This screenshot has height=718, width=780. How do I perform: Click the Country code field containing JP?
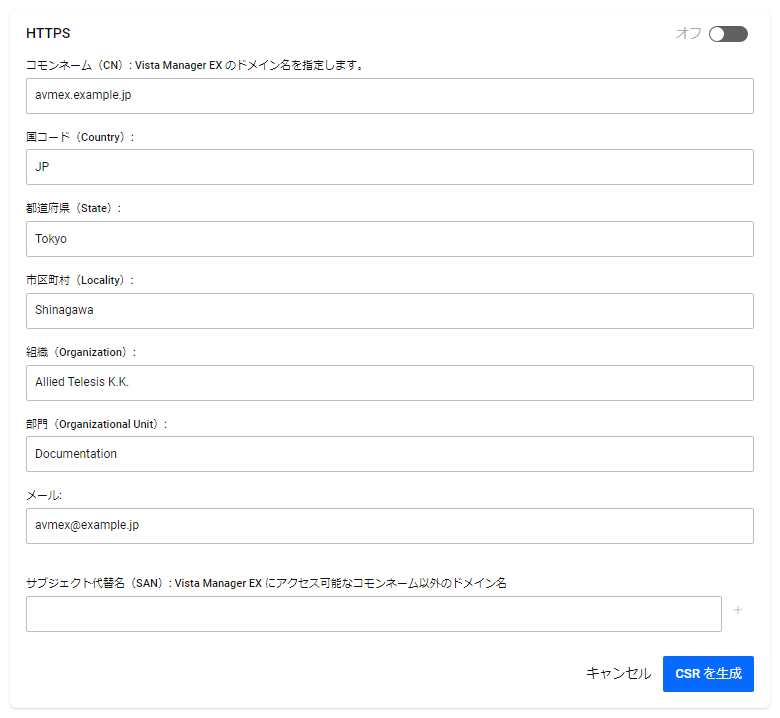coord(389,167)
